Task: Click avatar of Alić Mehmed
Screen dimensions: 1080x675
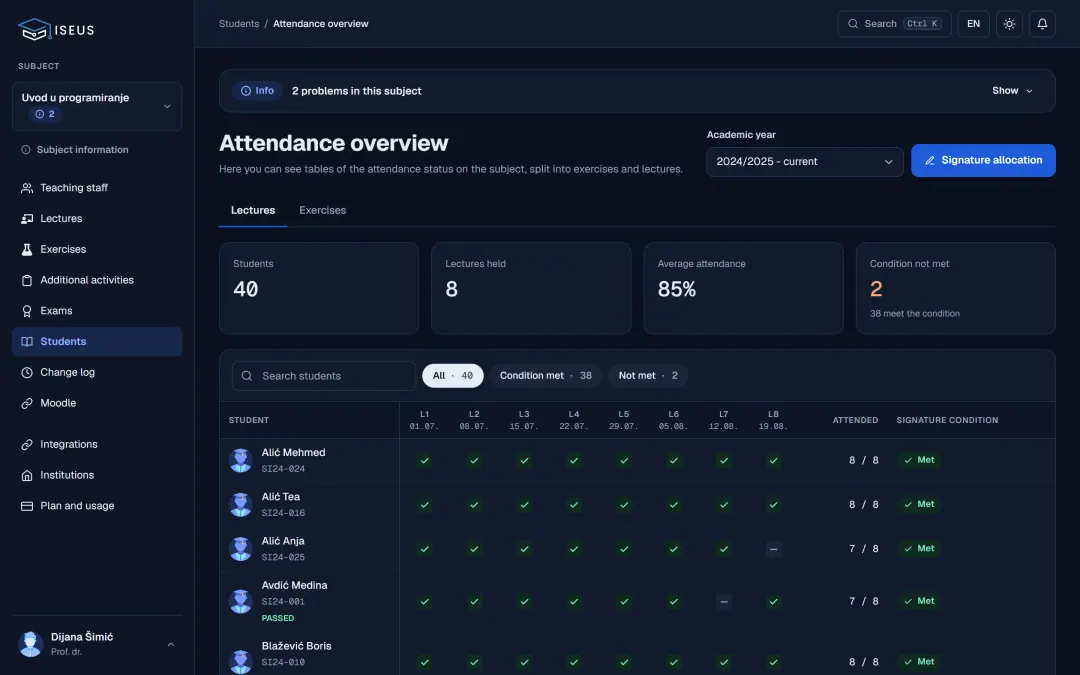Action: (240, 460)
